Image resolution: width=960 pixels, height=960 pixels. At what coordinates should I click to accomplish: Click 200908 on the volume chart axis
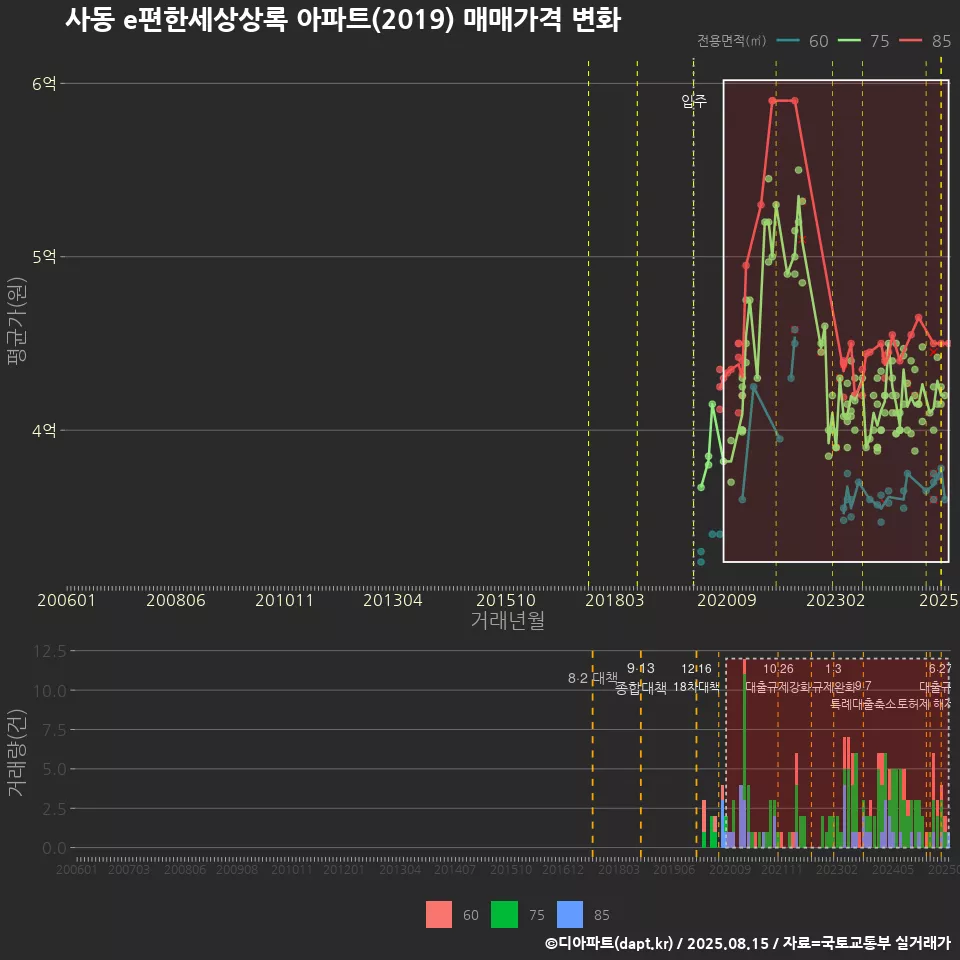click(237, 869)
